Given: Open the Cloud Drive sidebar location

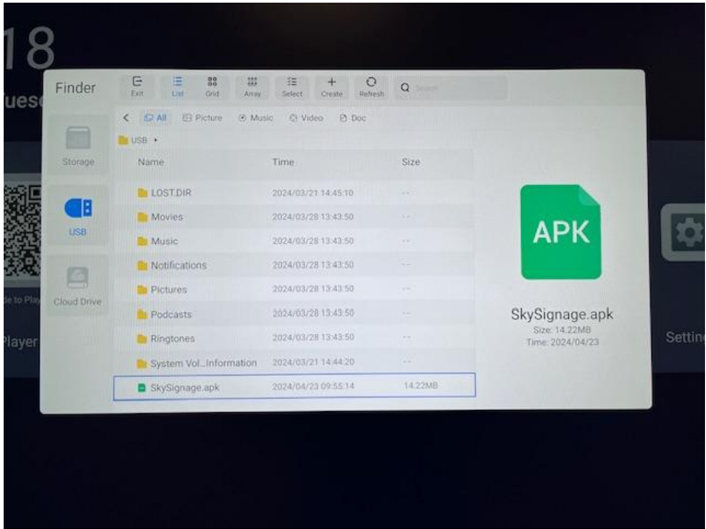Looking at the screenshot, I should click(x=77, y=285).
